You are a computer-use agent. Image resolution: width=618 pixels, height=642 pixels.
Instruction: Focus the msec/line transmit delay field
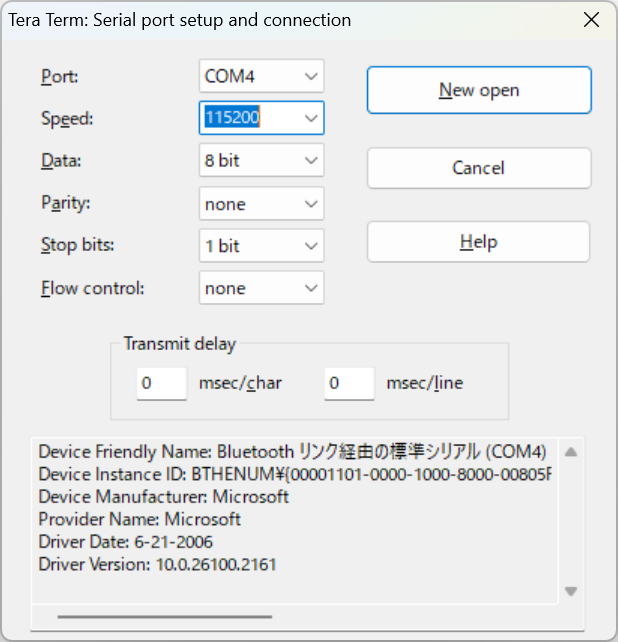click(x=349, y=383)
